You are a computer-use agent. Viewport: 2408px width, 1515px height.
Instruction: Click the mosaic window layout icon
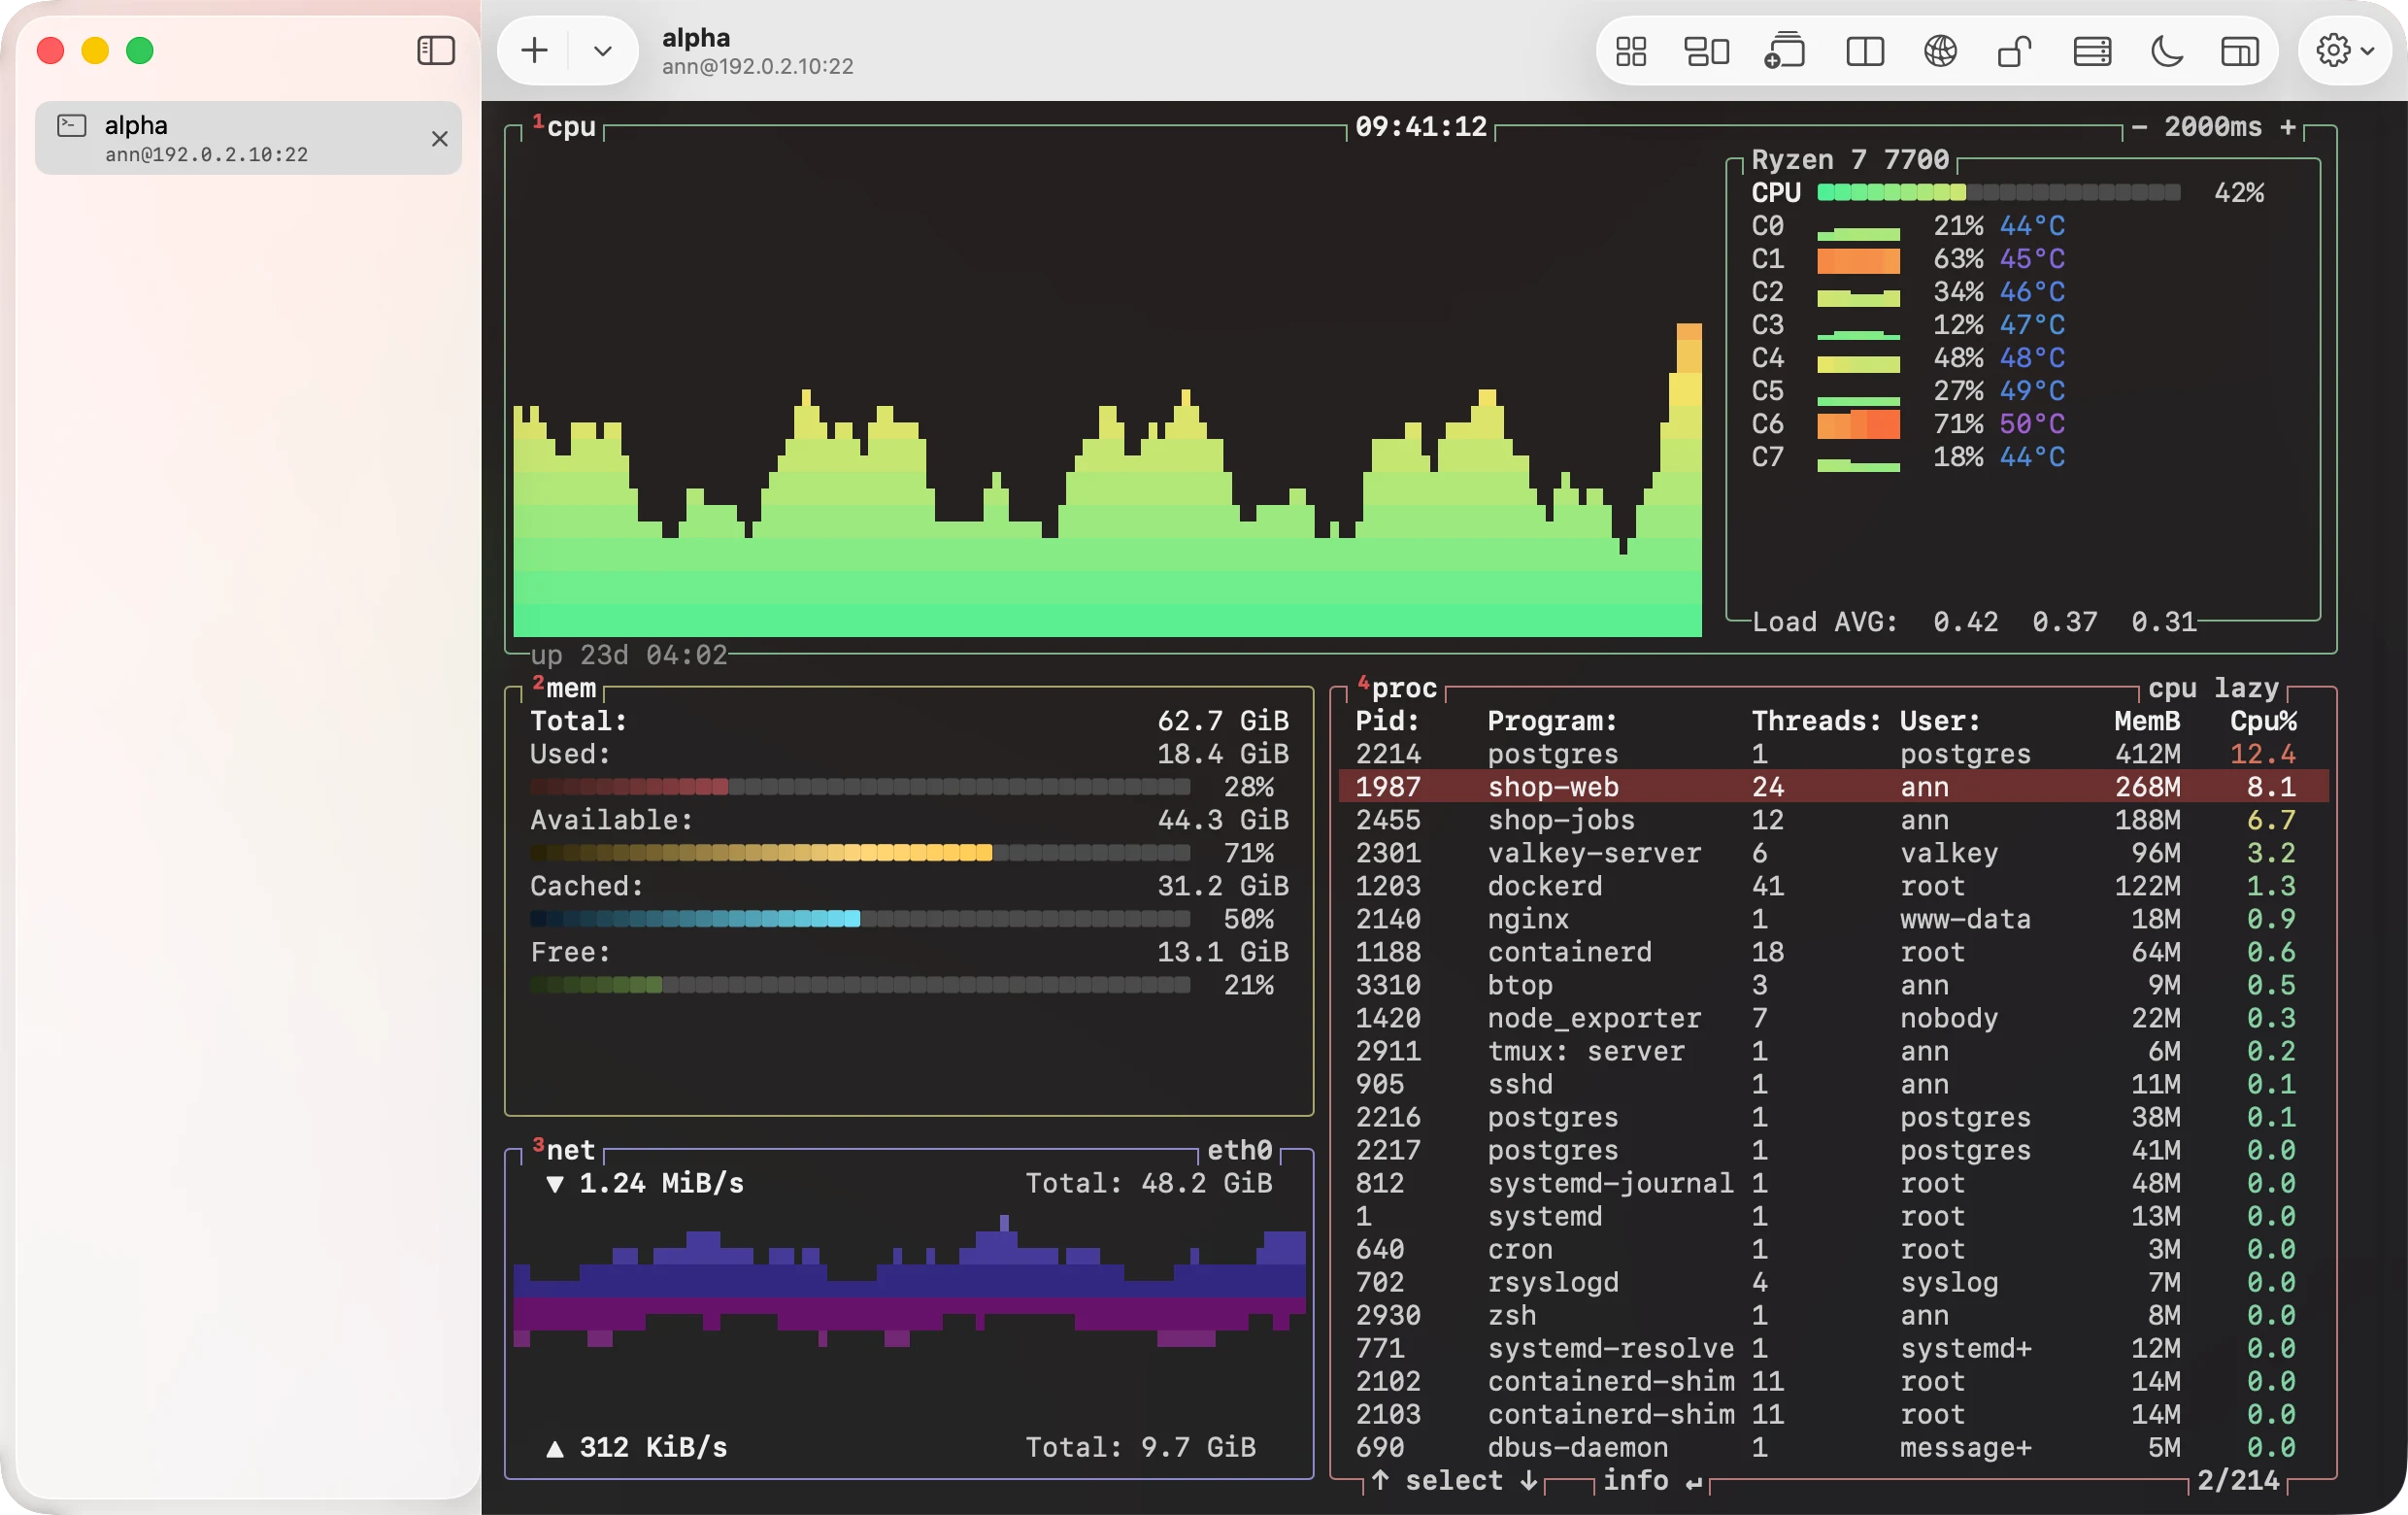click(1706, 51)
